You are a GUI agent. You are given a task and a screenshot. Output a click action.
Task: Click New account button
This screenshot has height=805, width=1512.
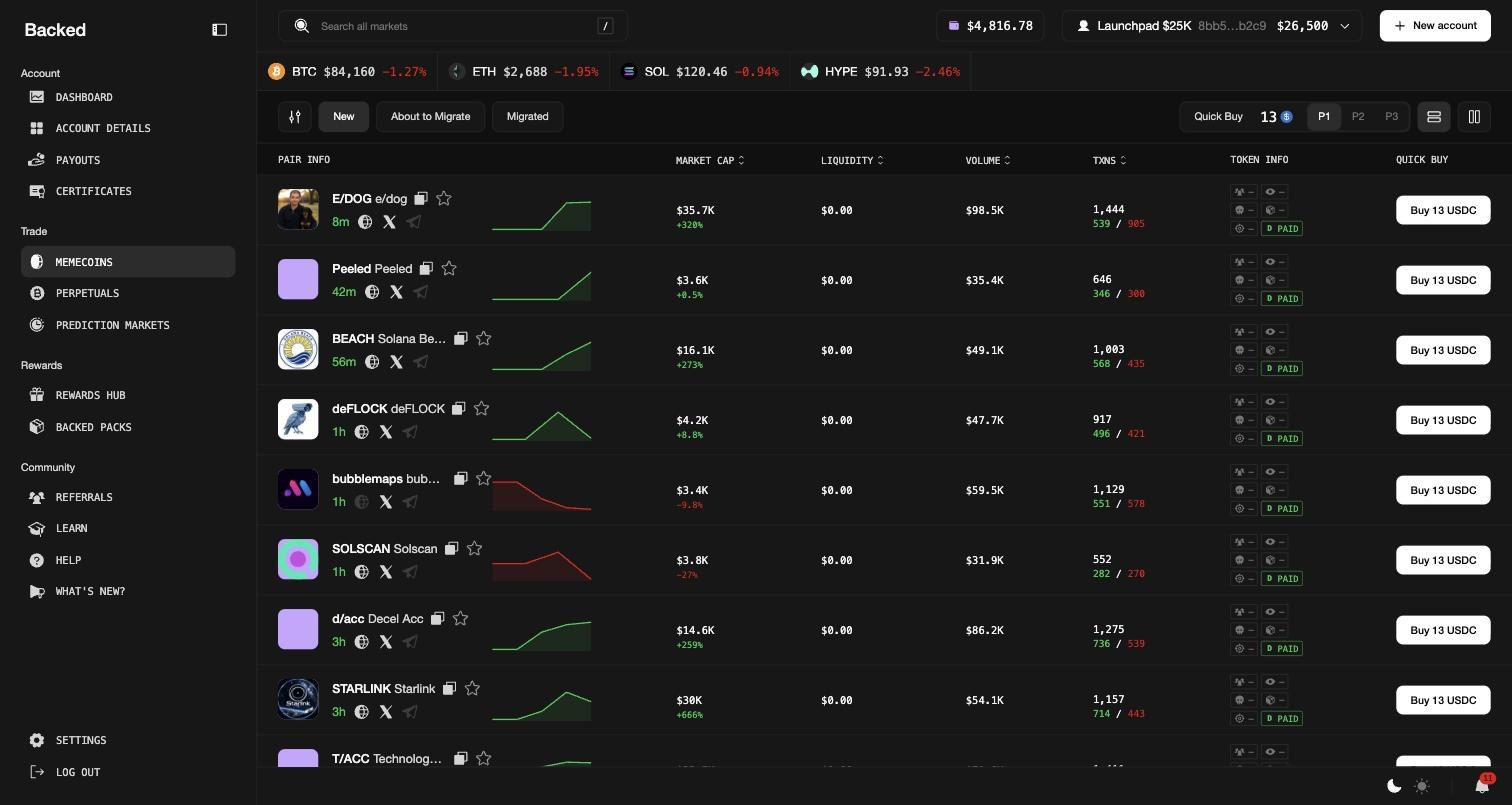tap(1435, 26)
